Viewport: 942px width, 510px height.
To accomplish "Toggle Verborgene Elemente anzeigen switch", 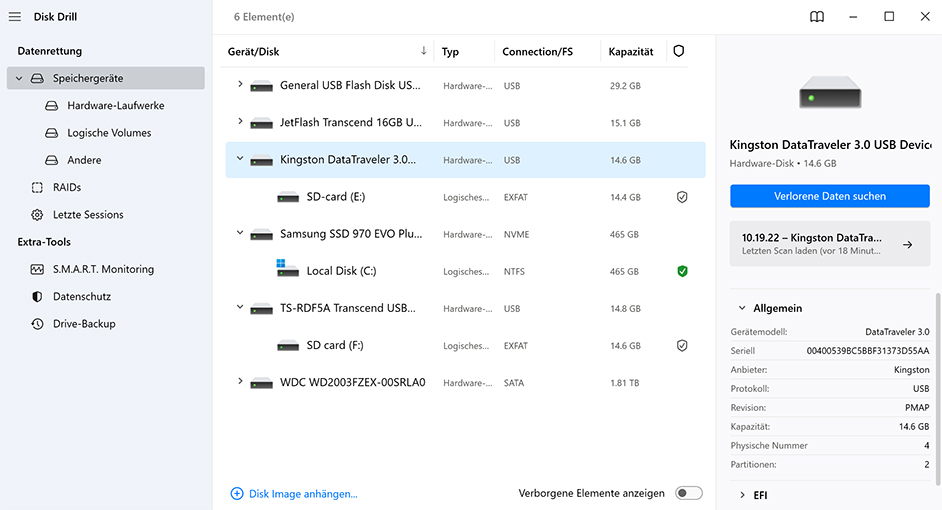I will click(x=688, y=493).
